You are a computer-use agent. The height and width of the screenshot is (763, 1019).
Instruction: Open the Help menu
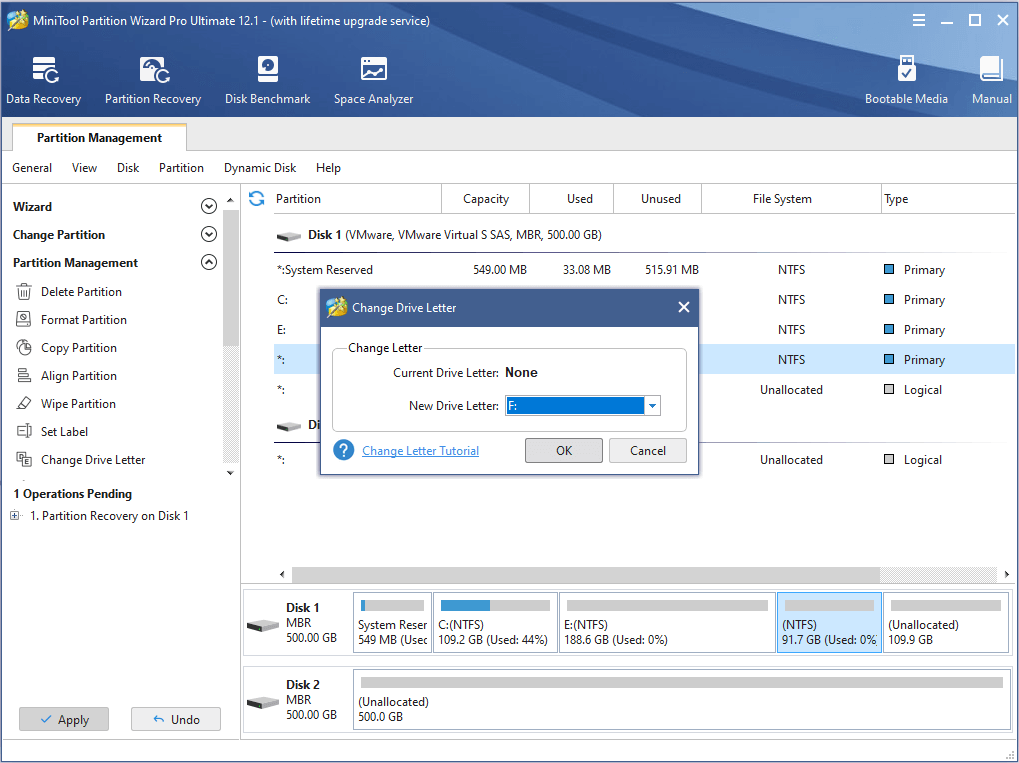pos(328,168)
